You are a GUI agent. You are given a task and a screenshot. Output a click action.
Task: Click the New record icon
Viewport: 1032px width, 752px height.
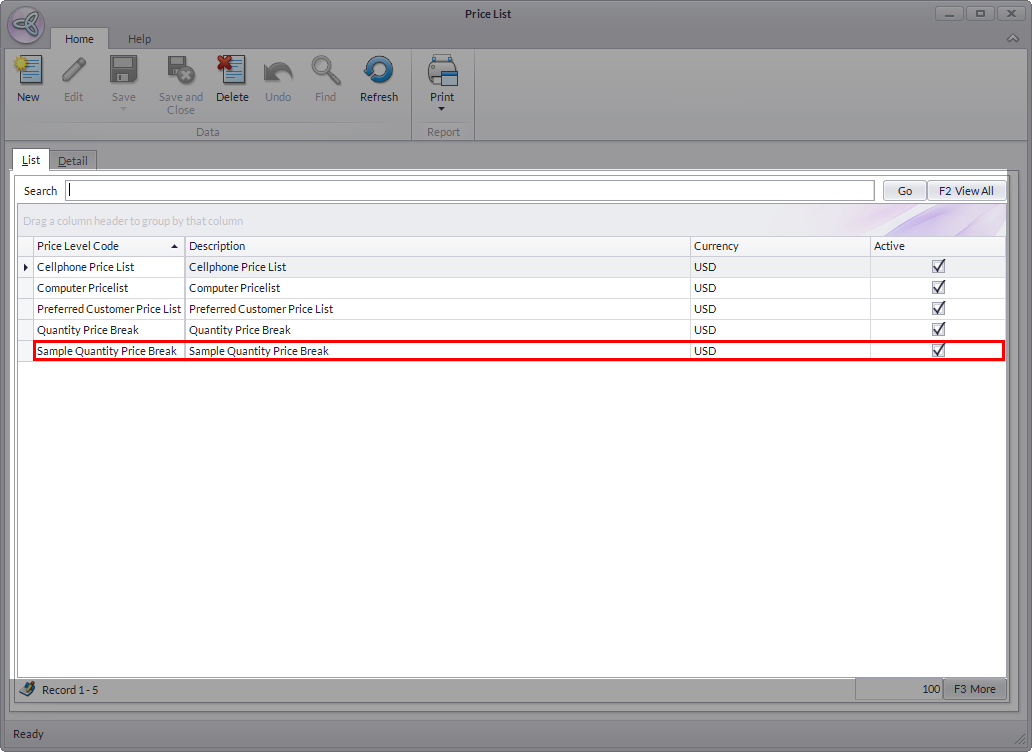tap(28, 71)
